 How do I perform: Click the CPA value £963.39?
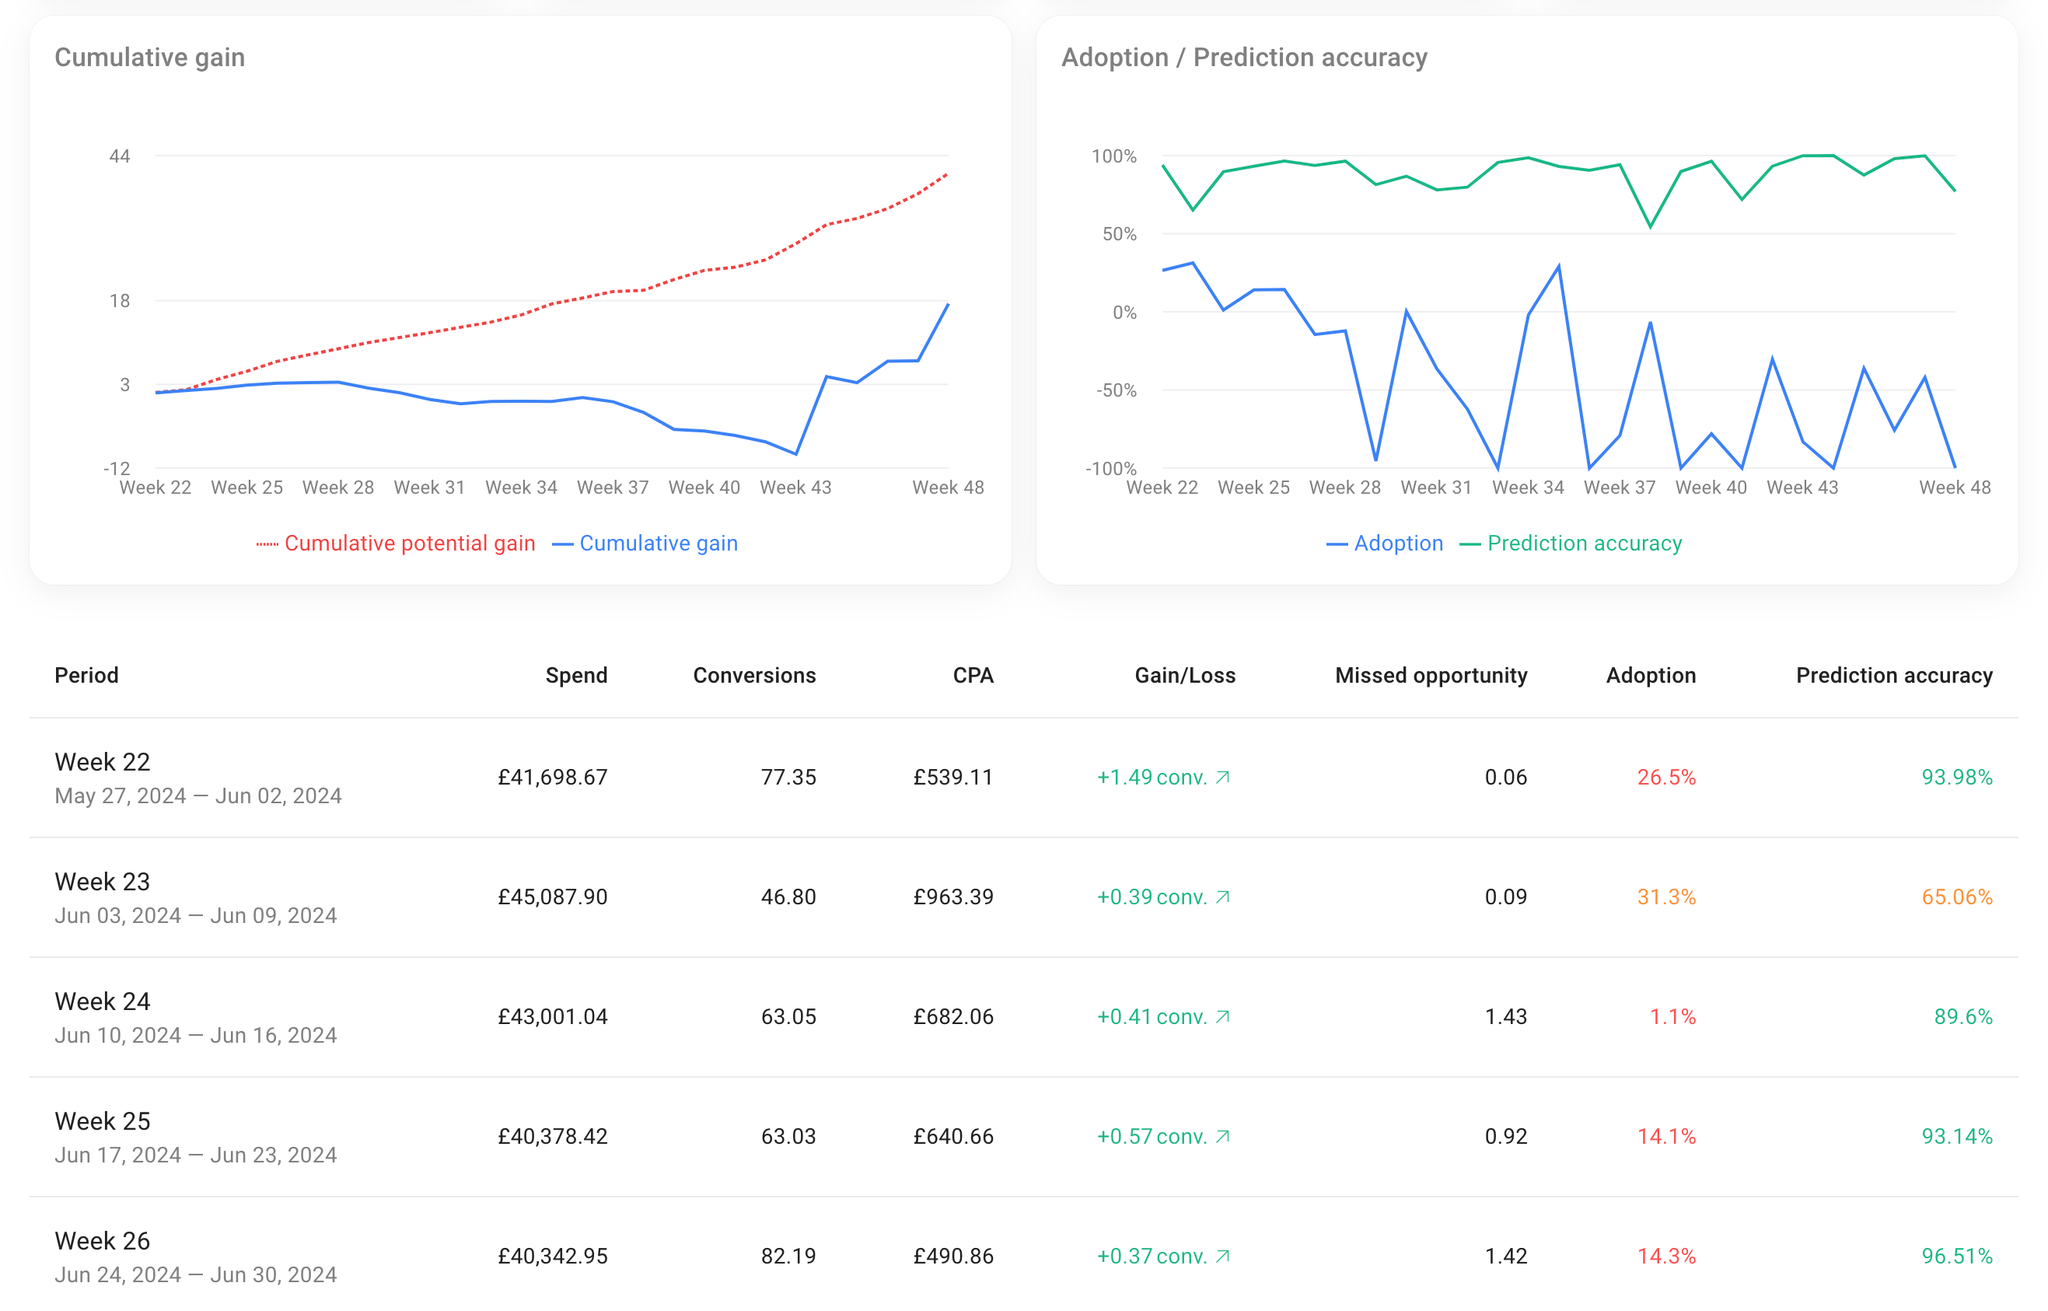(x=953, y=897)
